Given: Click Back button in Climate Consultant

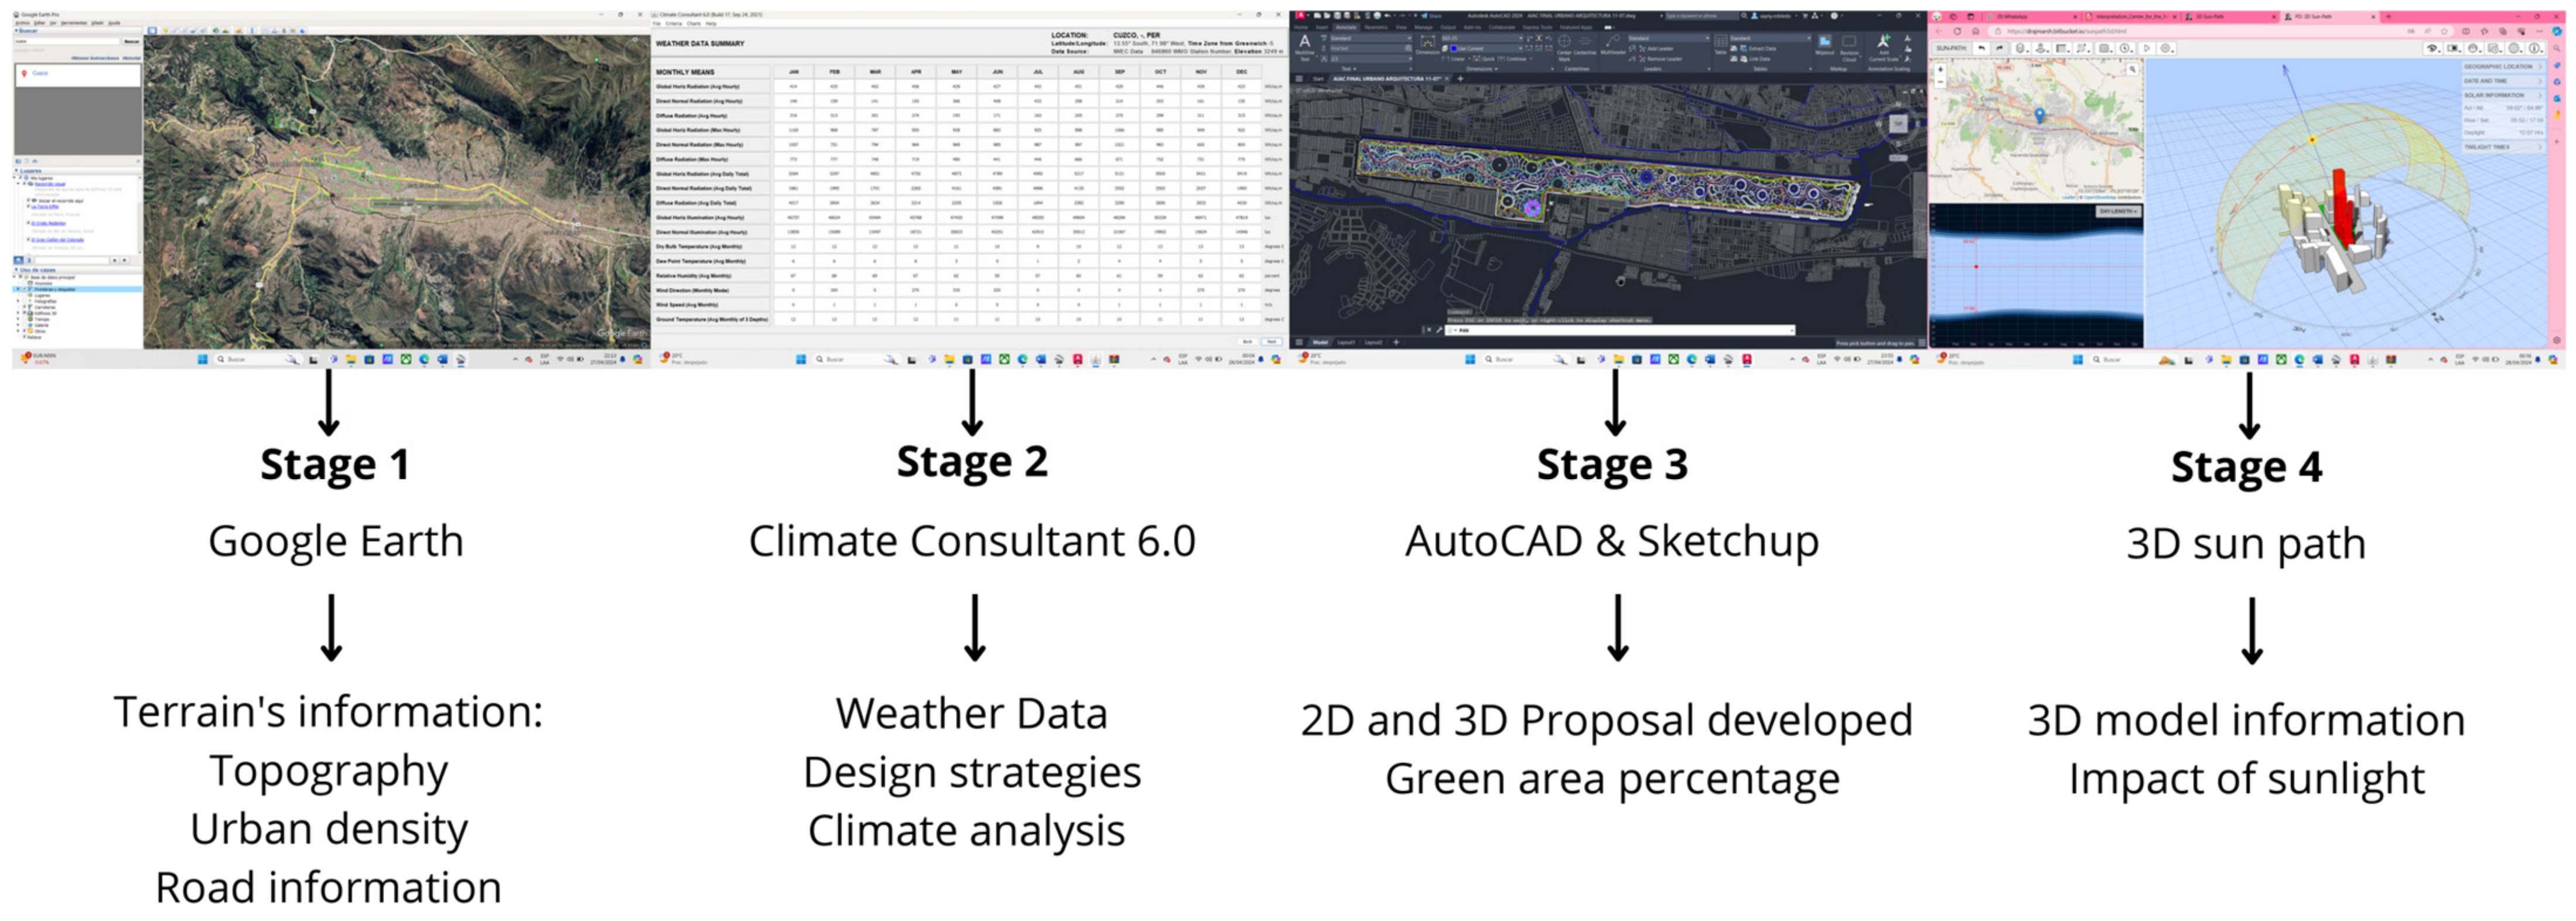Looking at the screenshot, I should pyautogui.click(x=1247, y=342).
